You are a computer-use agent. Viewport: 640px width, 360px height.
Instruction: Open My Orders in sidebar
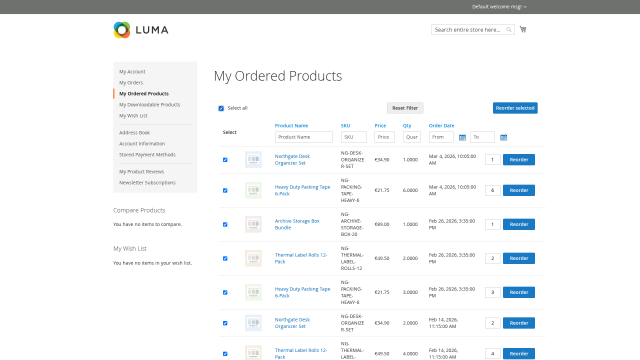[x=131, y=82]
